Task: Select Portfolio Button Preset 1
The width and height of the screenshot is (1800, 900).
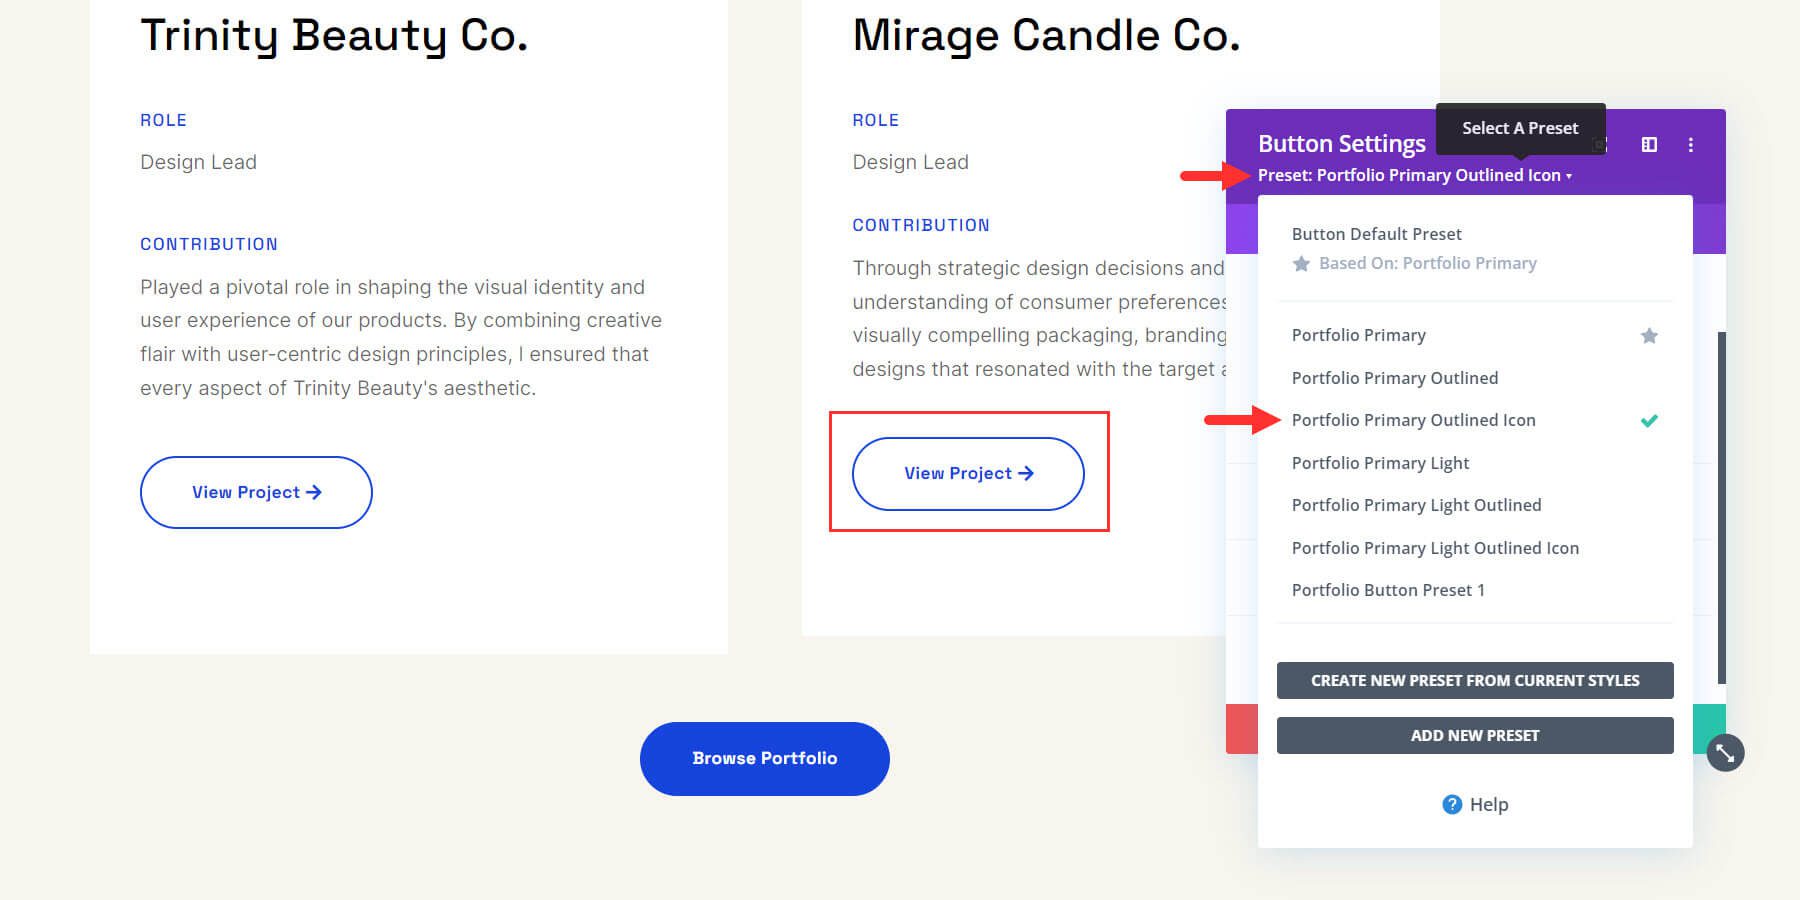Action: point(1388,590)
